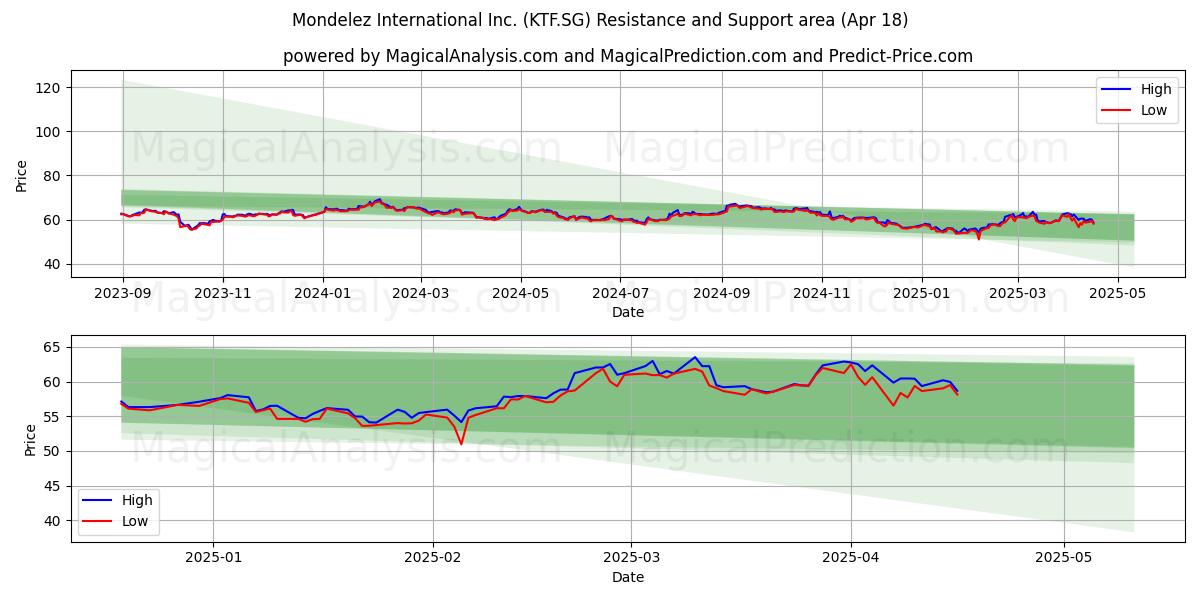Click the '2025-05' tick label in the upper chart
This screenshot has width=1200, height=600.
1117,295
